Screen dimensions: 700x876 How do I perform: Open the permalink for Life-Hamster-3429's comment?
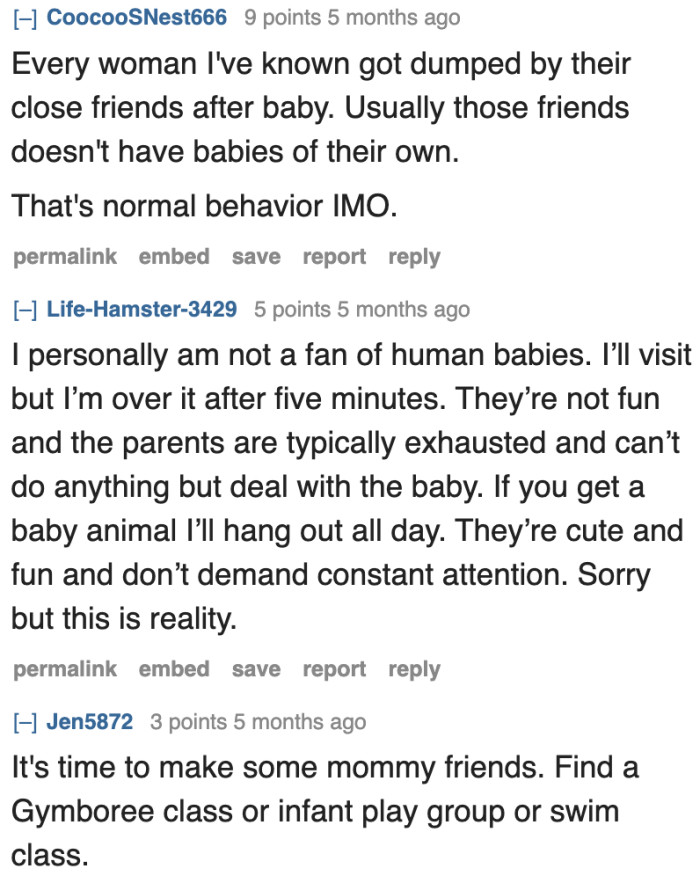63,669
